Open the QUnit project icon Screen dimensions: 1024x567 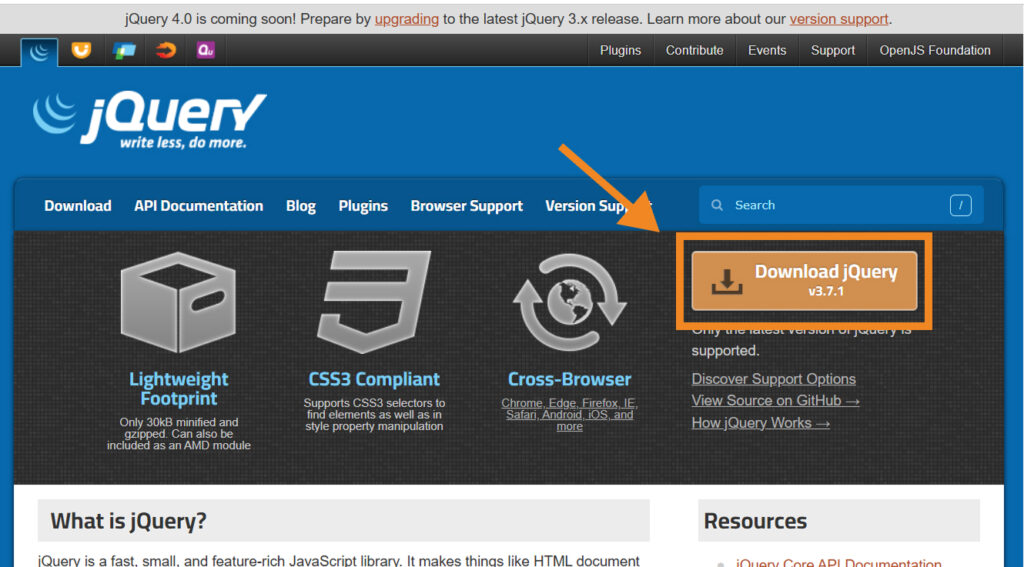pyautogui.click(x=206, y=50)
